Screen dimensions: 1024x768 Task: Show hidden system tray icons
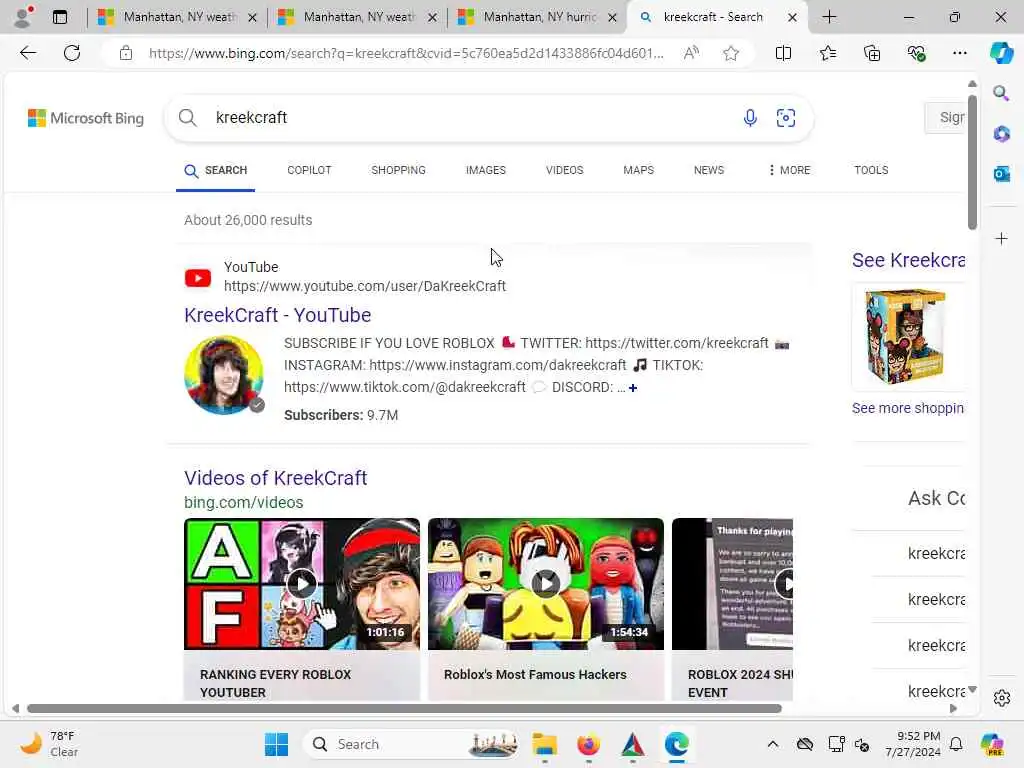773,744
